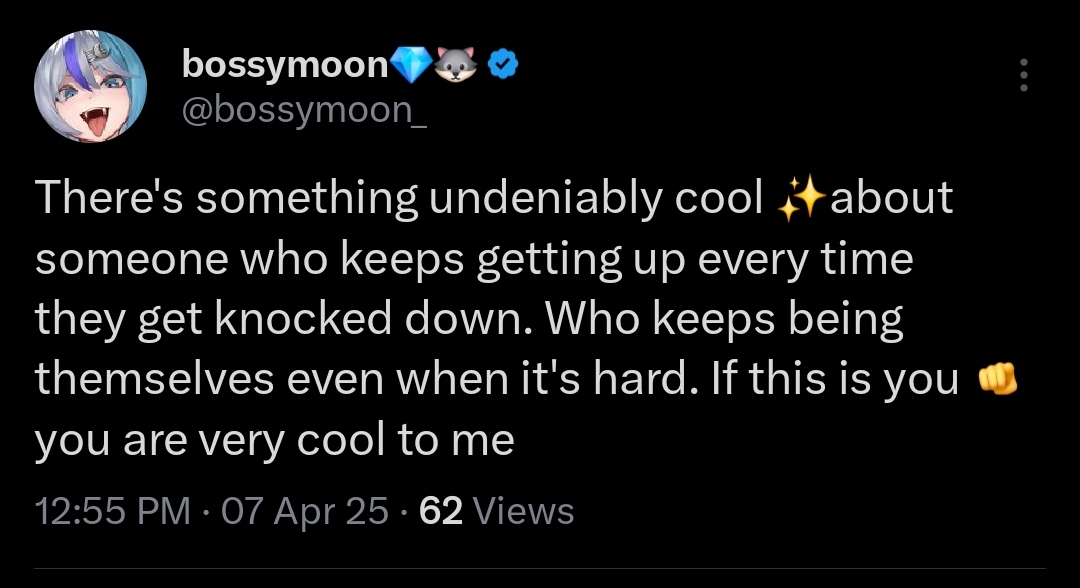View the 62 Views count
Image resolution: width=1080 pixels, height=588 pixels.
click(x=497, y=511)
